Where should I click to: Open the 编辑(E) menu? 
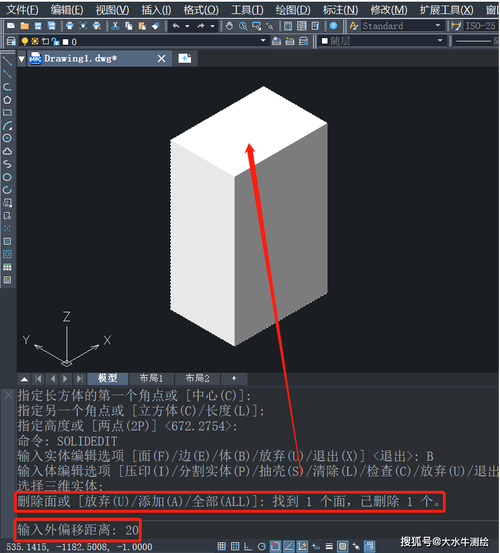click(x=67, y=10)
